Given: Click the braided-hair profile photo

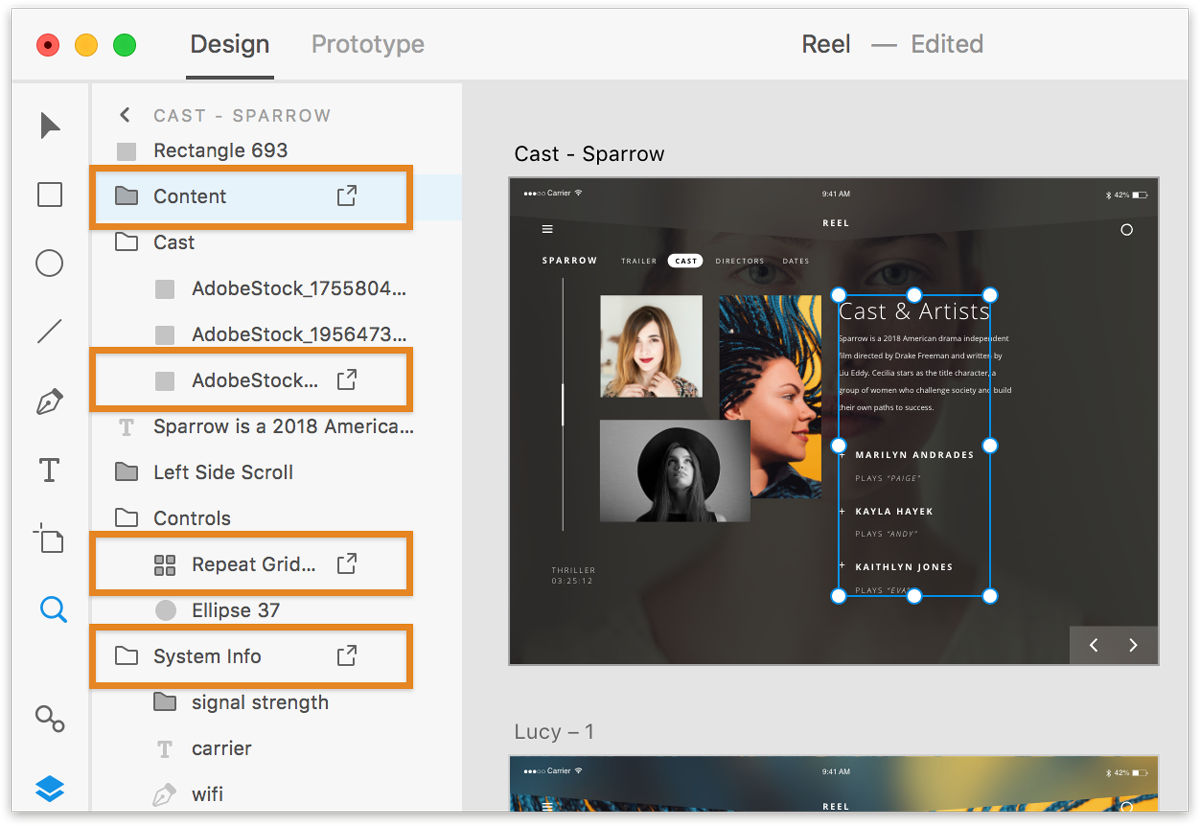Looking at the screenshot, I should click(770, 396).
